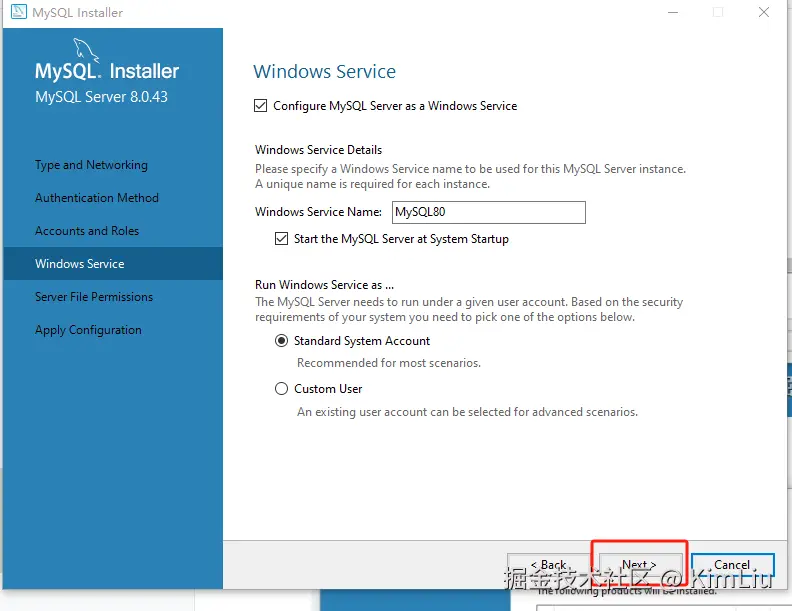Minimize the MySQL Installer window
Image resolution: width=792 pixels, height=611 pixels.
pyautogui.click(x=673, y=12)
